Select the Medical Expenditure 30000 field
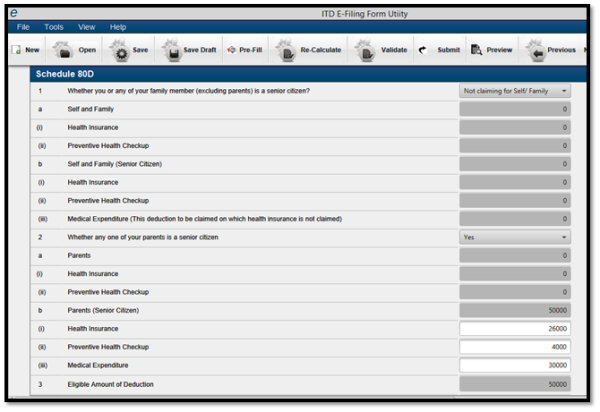Viewport: 600px width, 412px height. point(515,365)
